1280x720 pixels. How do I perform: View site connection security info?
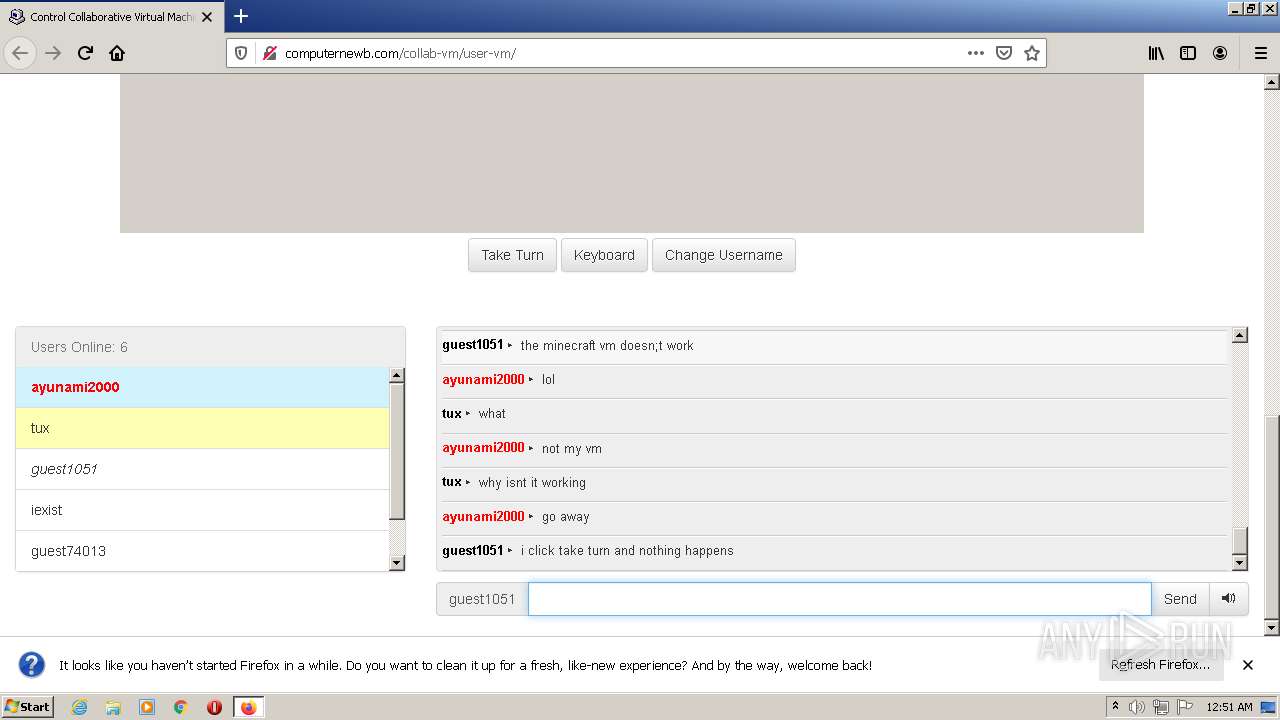(268, 53)
